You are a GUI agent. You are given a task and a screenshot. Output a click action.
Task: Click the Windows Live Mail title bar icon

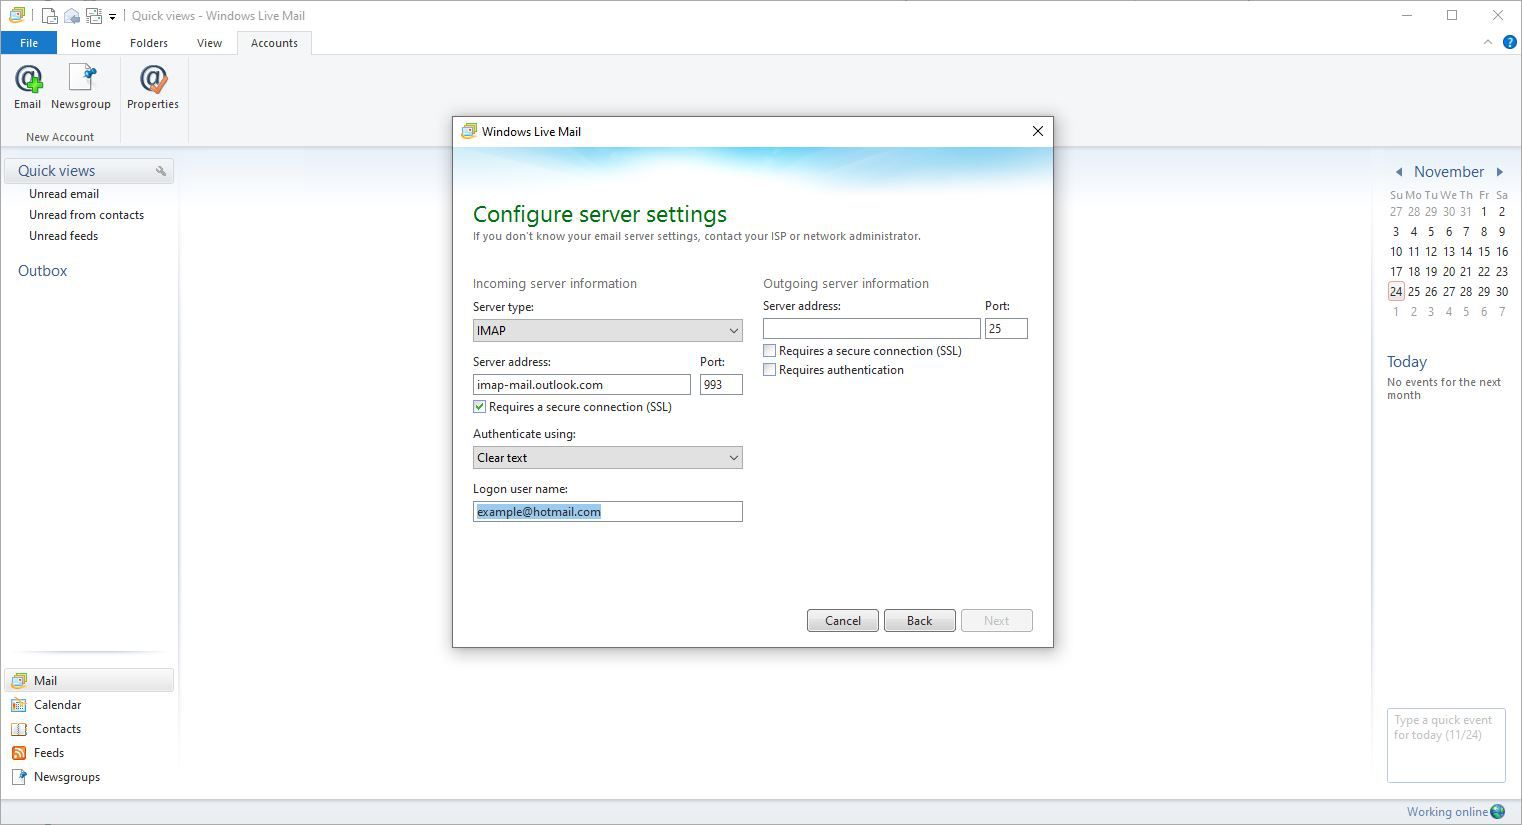(17, 15)
